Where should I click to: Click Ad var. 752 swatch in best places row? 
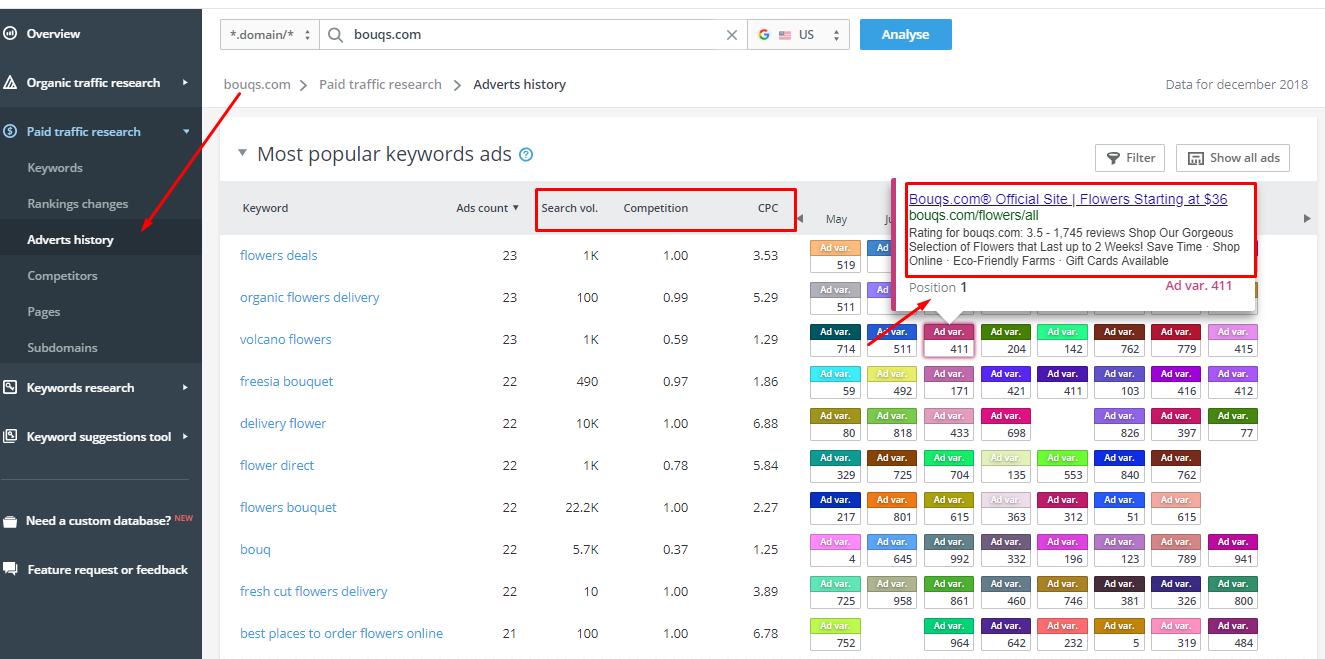[835, 634]
